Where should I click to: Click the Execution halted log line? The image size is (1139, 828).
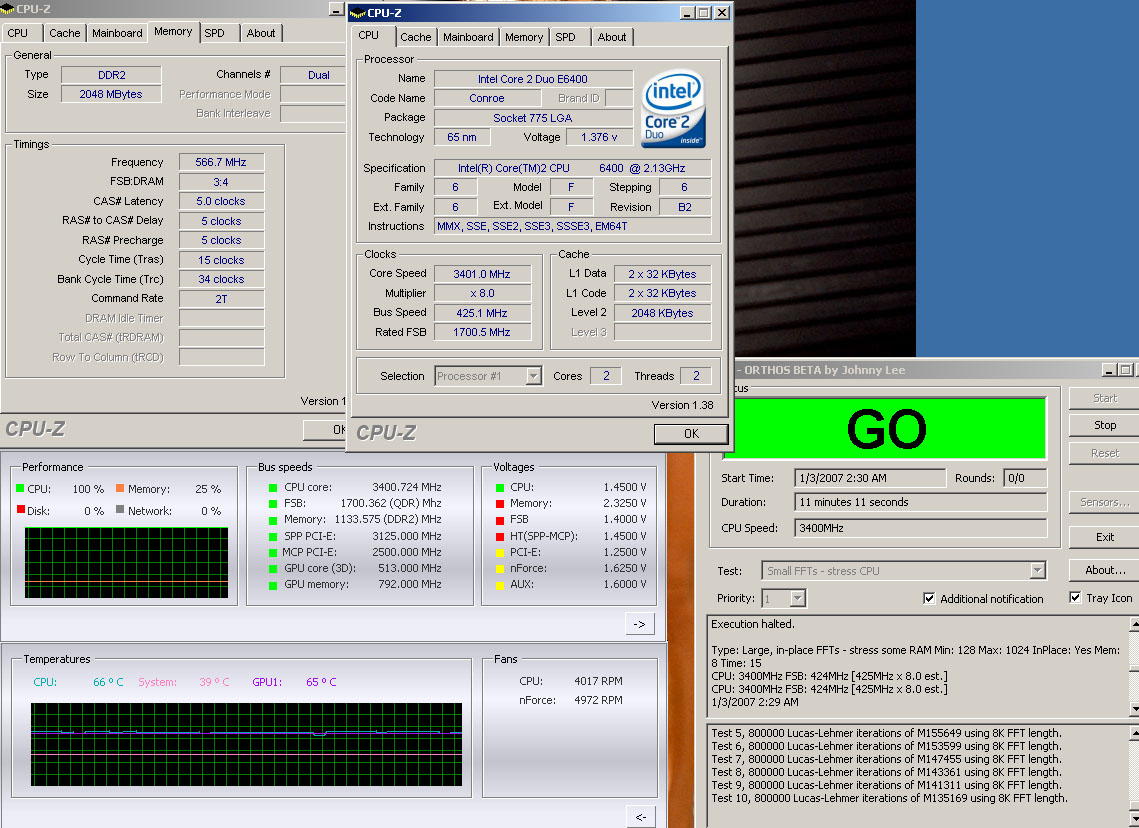[x=753, y=624]
